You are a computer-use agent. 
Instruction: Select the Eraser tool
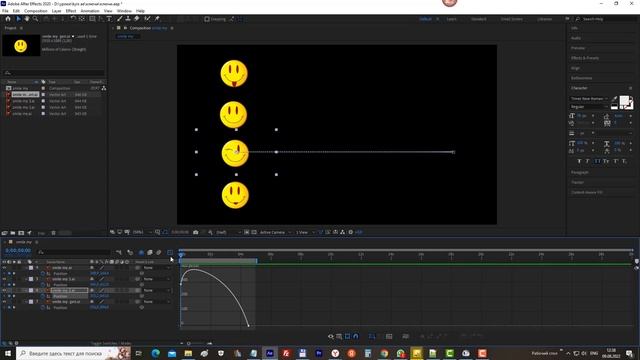coord(137,19)
